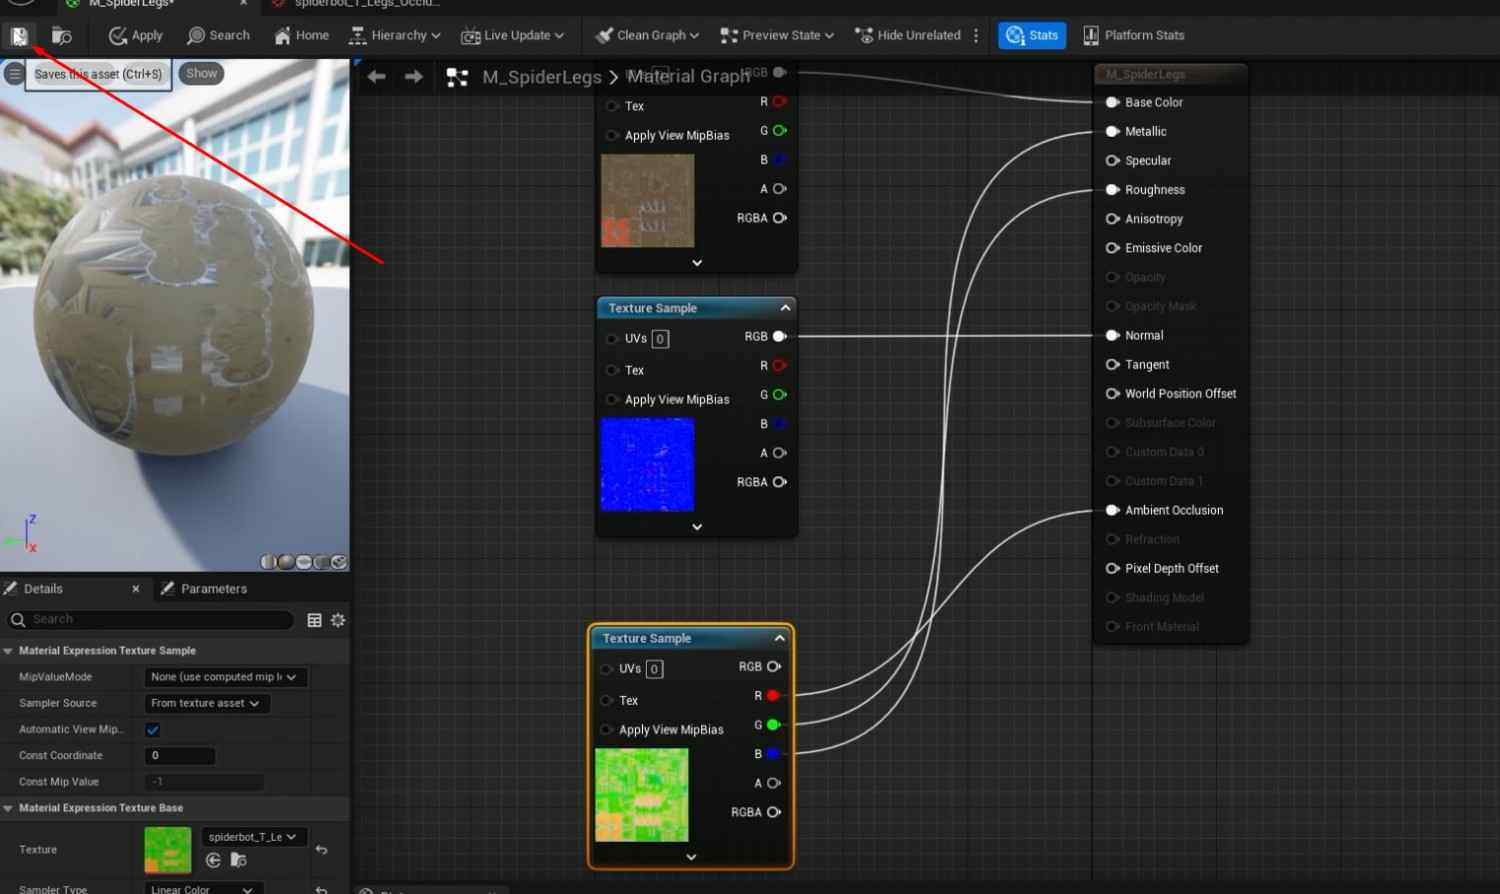Click the RGBA output pin on selected node
The image size is (1500, 894).
tap(773, 812)
